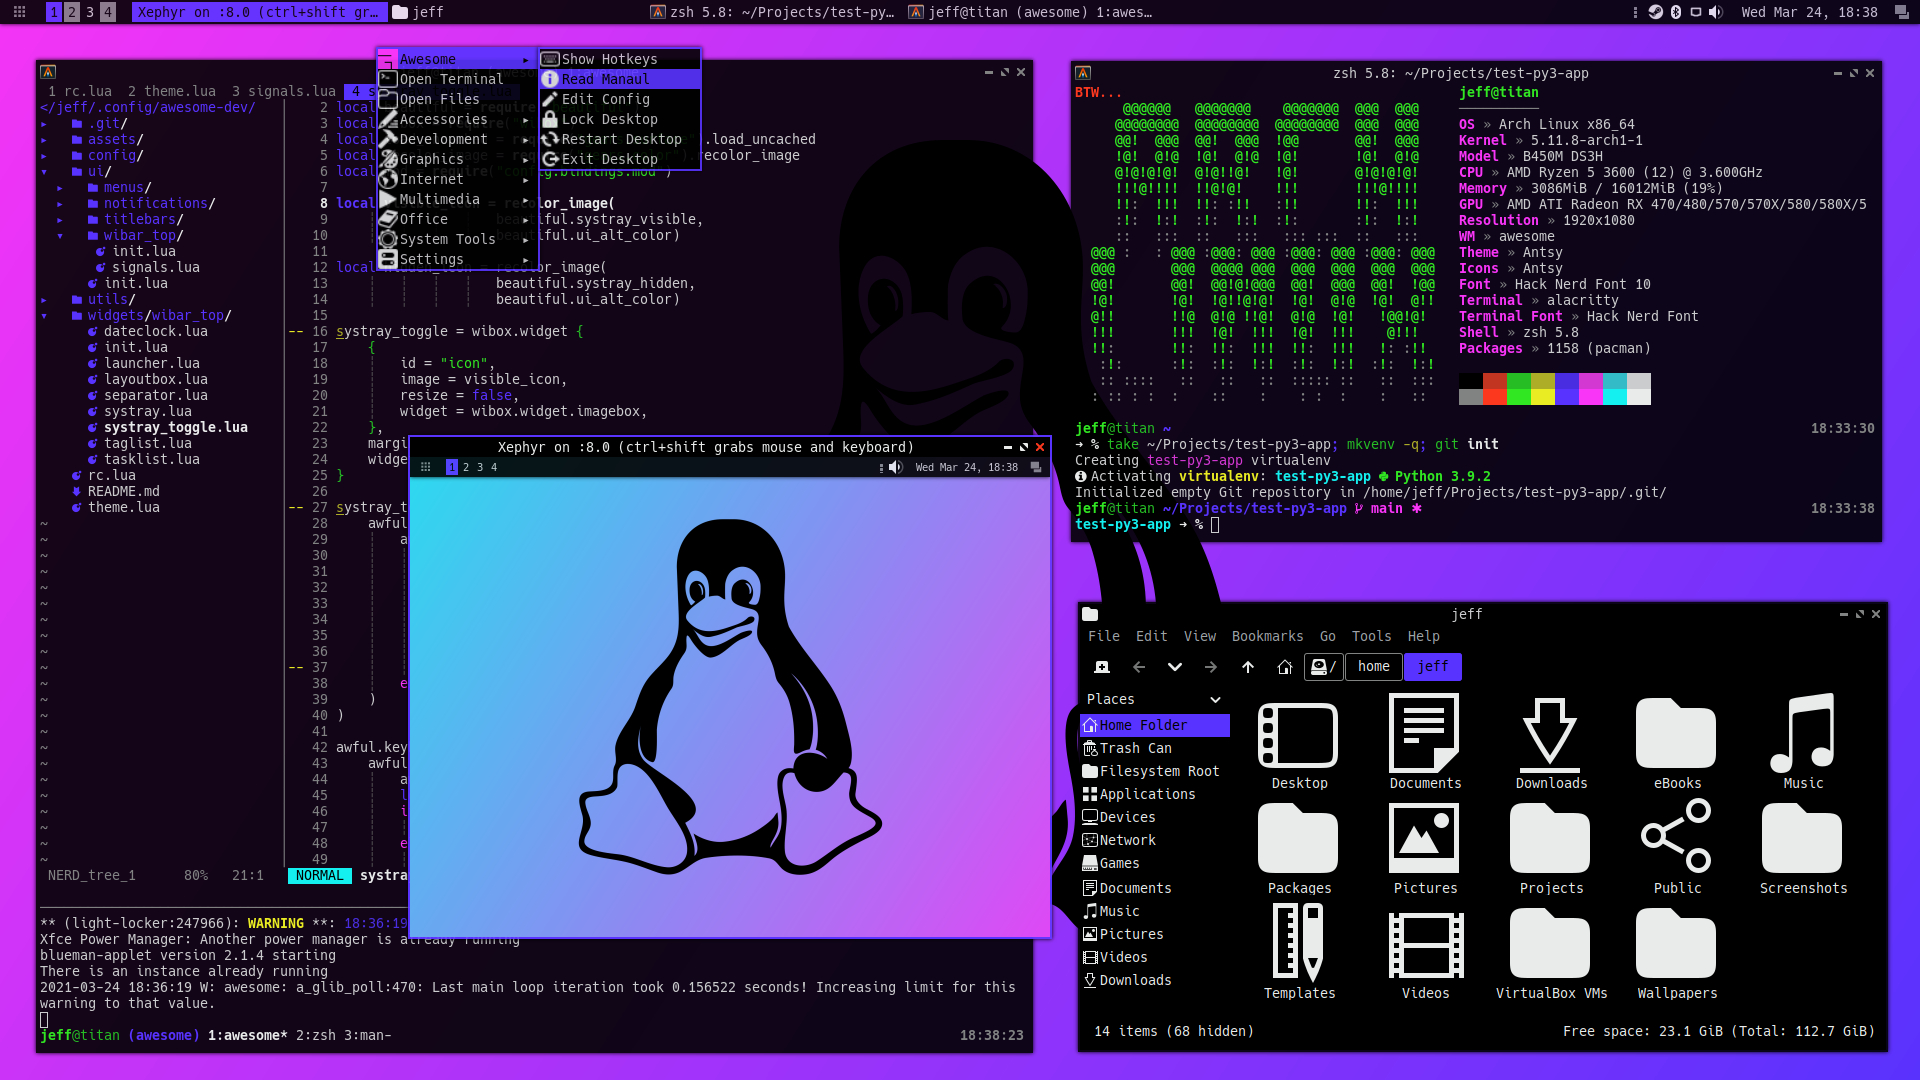Open the history dropdown arrow in file manager toolbar
Viewport: 1920px width, 1080px height.
point(1175,667)
